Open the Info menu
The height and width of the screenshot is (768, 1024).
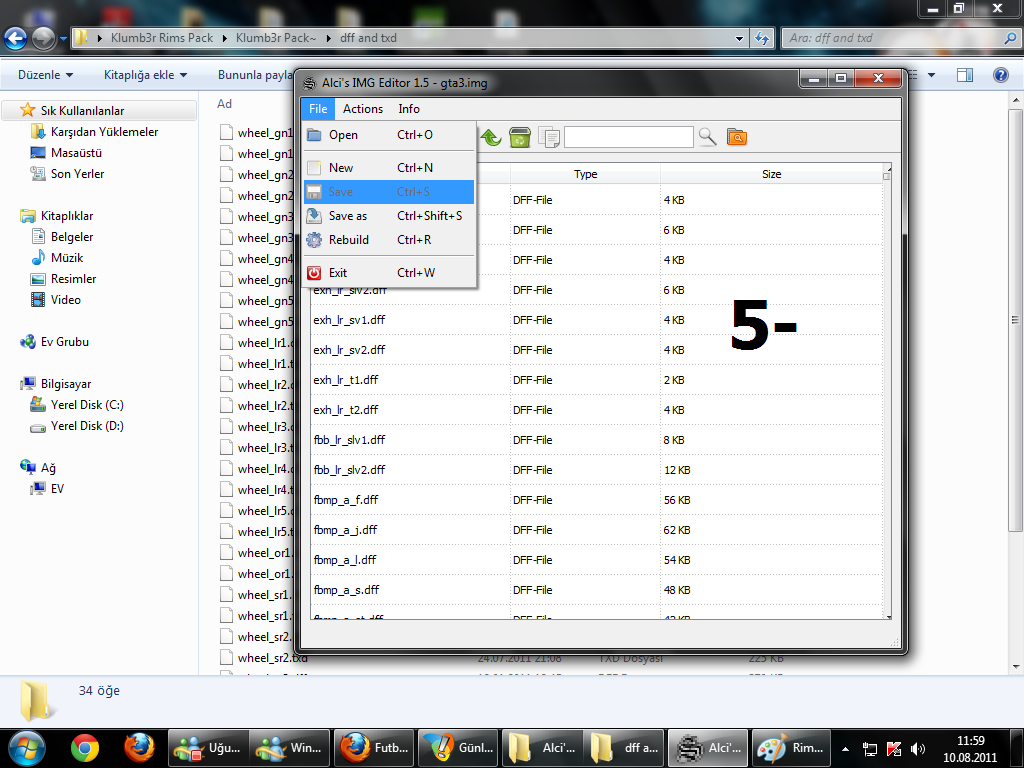coord(409,109)
